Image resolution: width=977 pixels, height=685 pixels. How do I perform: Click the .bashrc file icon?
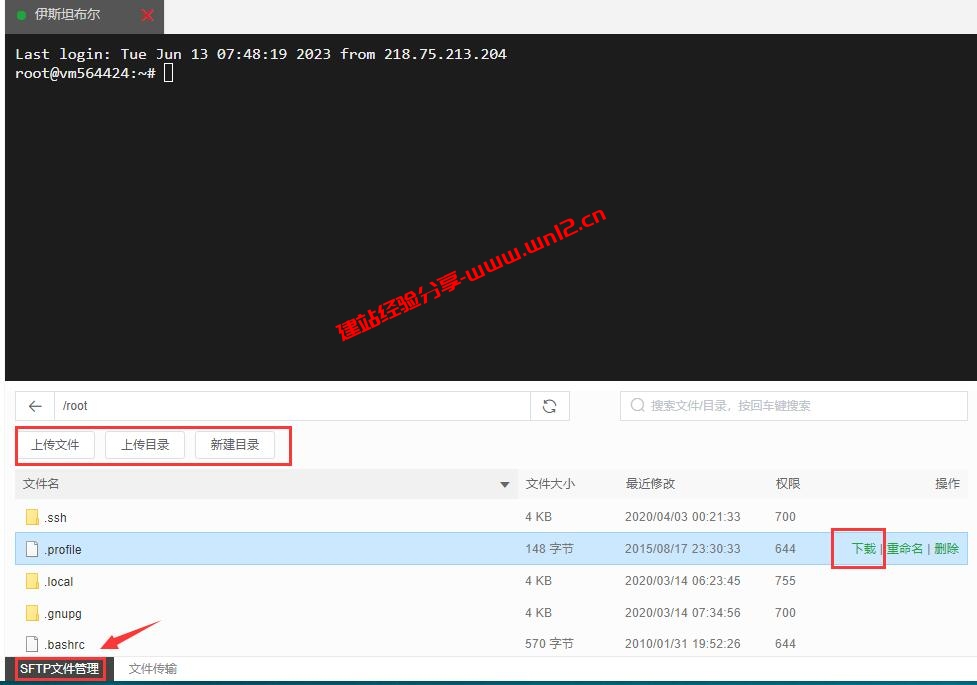click(33, 643)
